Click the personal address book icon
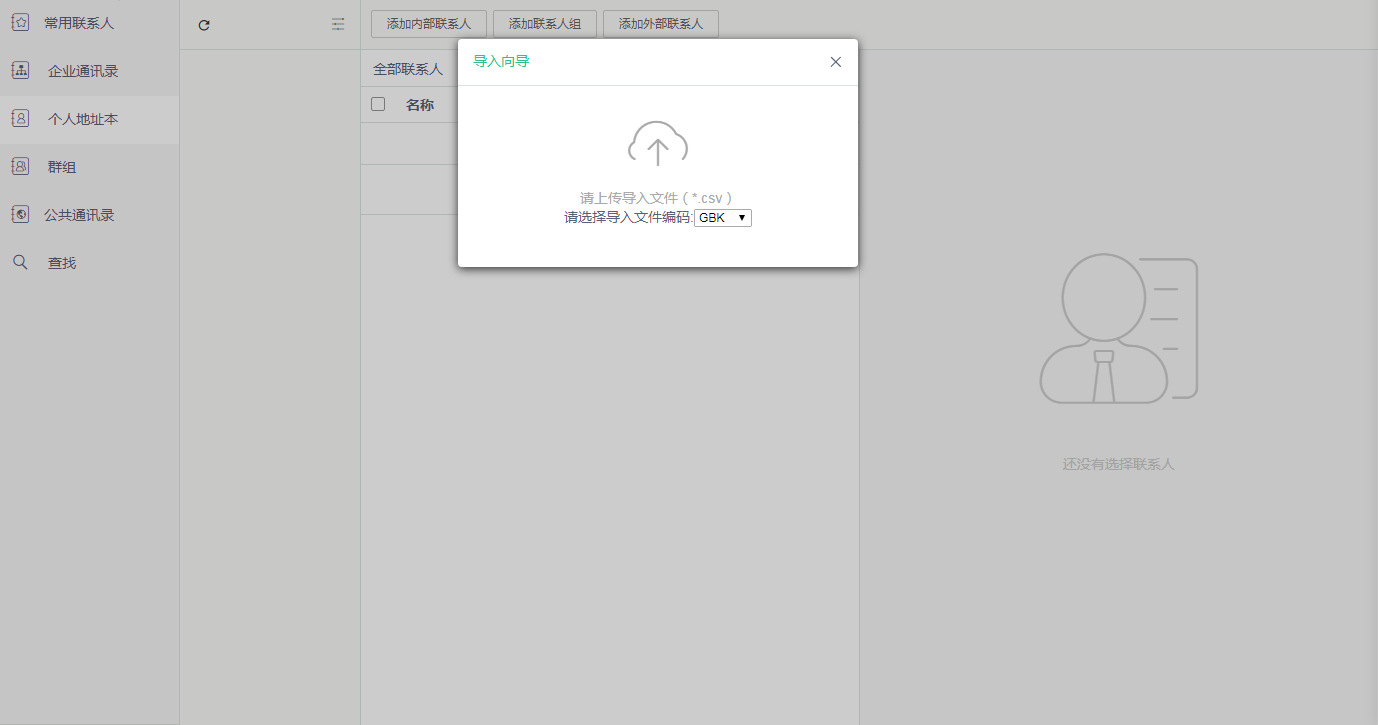The width and height of the screenshot is (1378, 725). click(x=20, y=118)
